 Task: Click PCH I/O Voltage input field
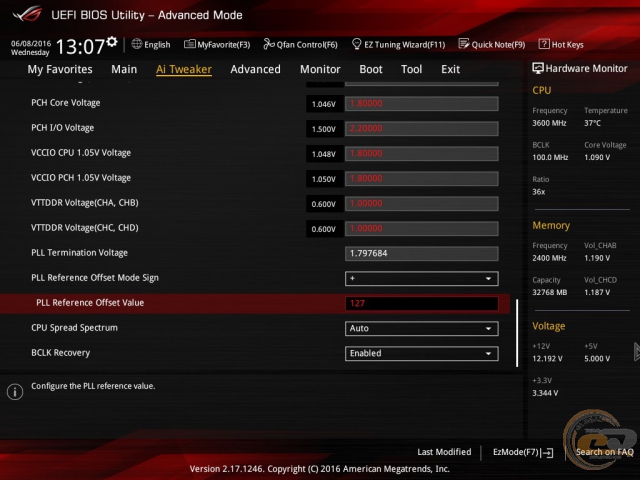coord(422,129)
